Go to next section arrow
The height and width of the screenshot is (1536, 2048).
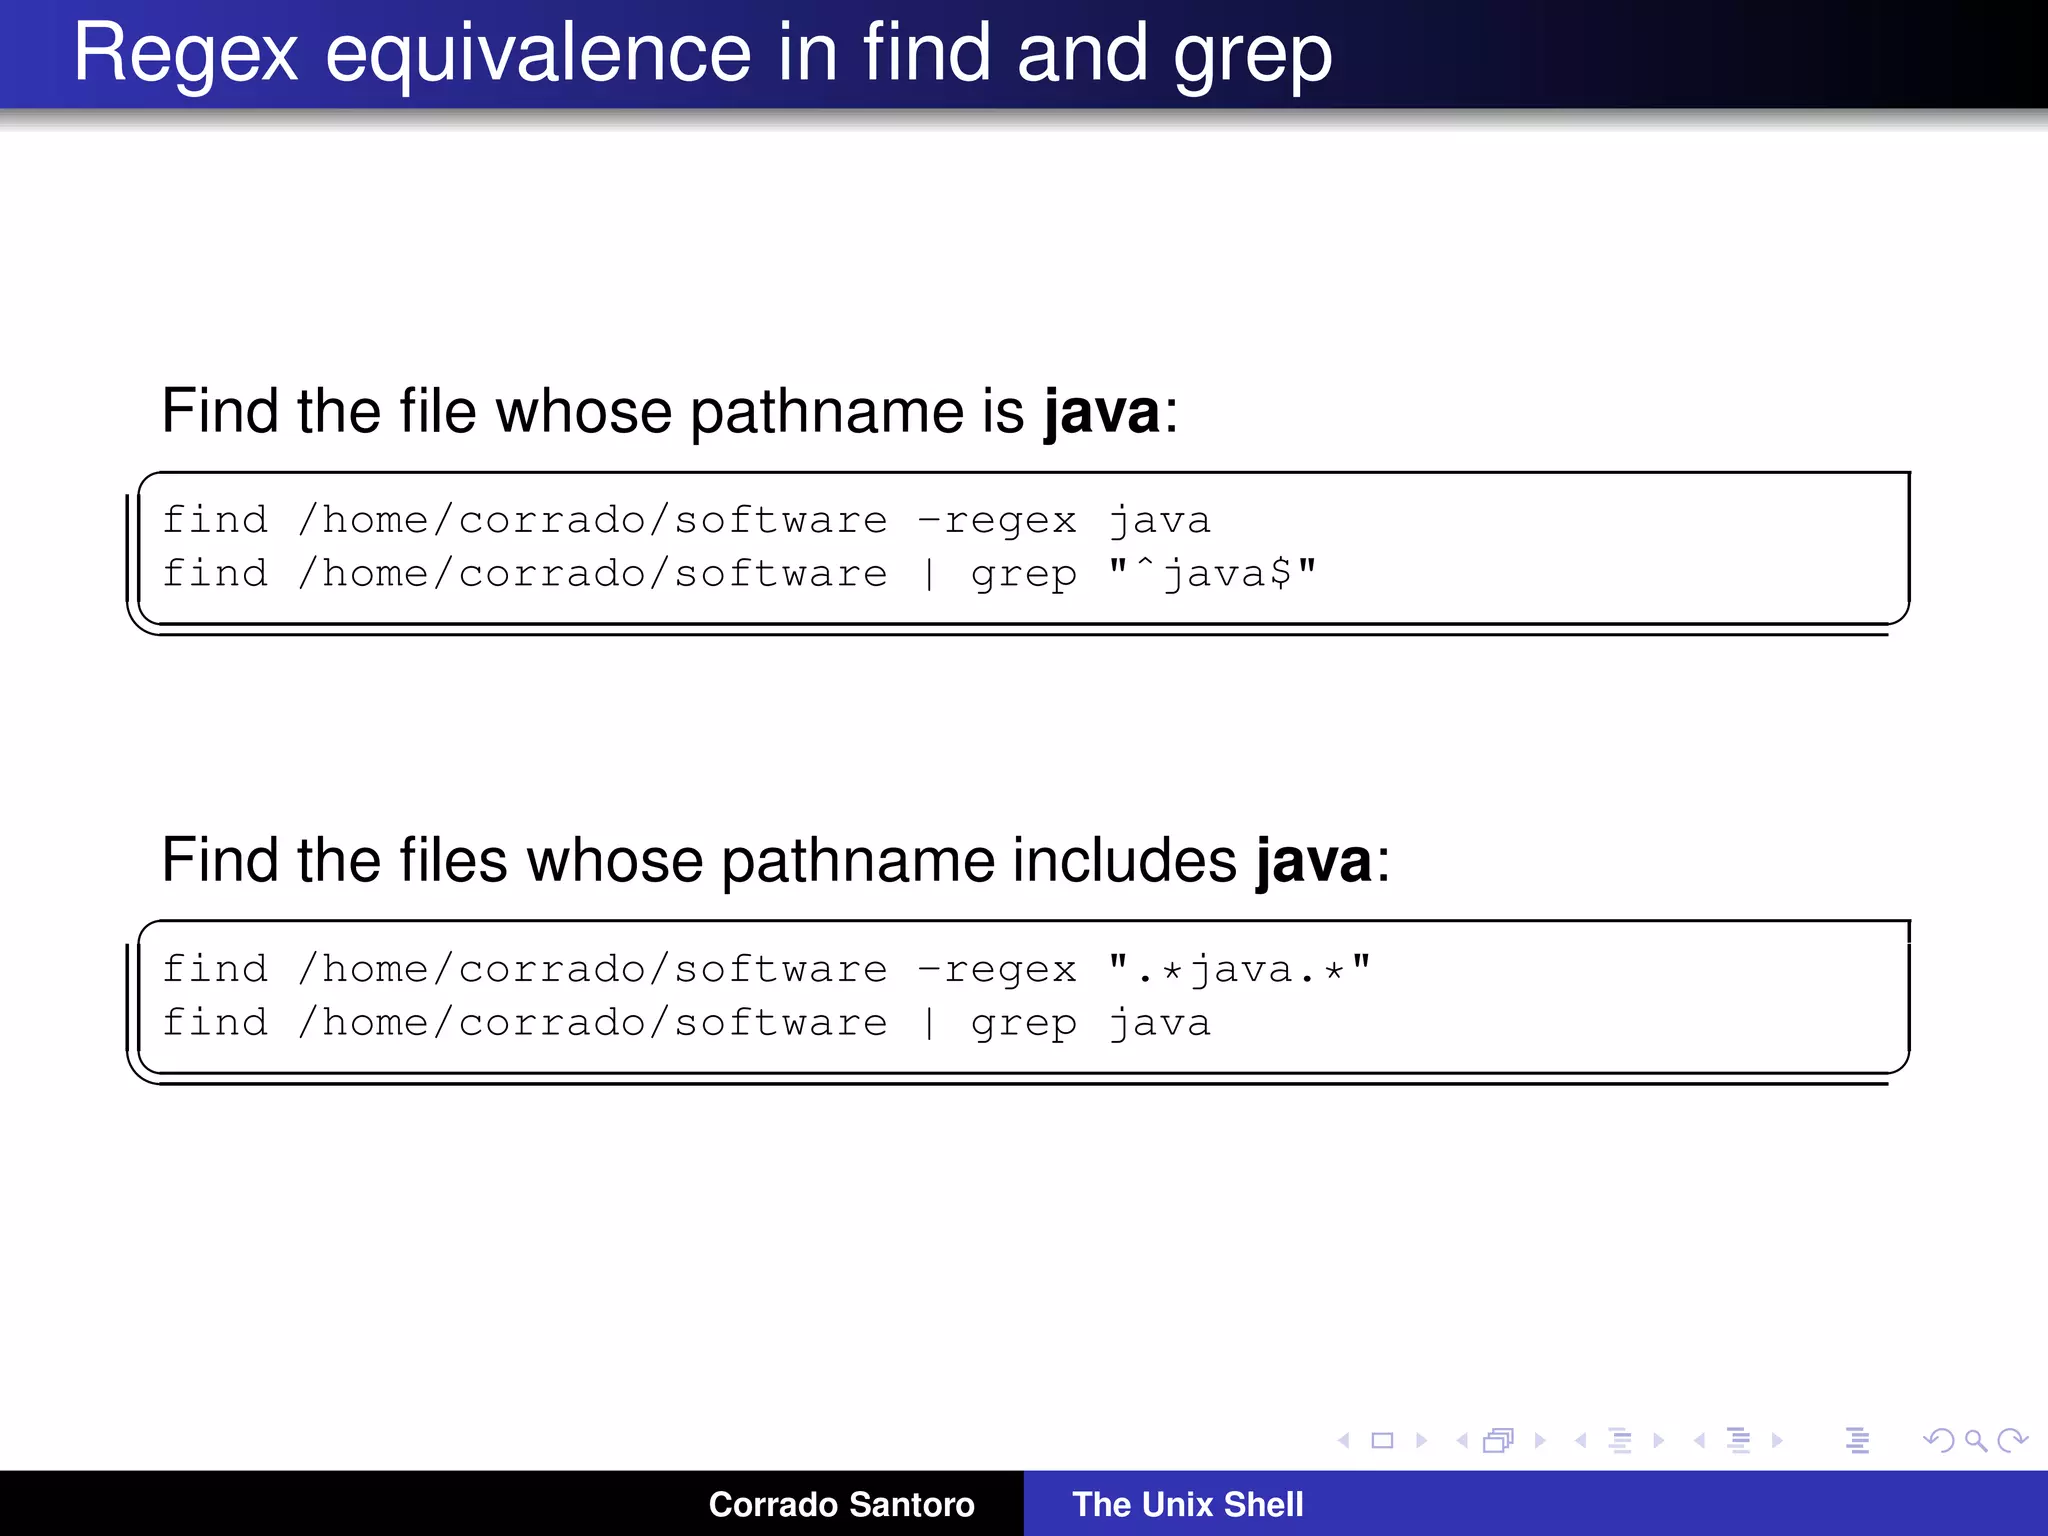tap(1777, 1440)
